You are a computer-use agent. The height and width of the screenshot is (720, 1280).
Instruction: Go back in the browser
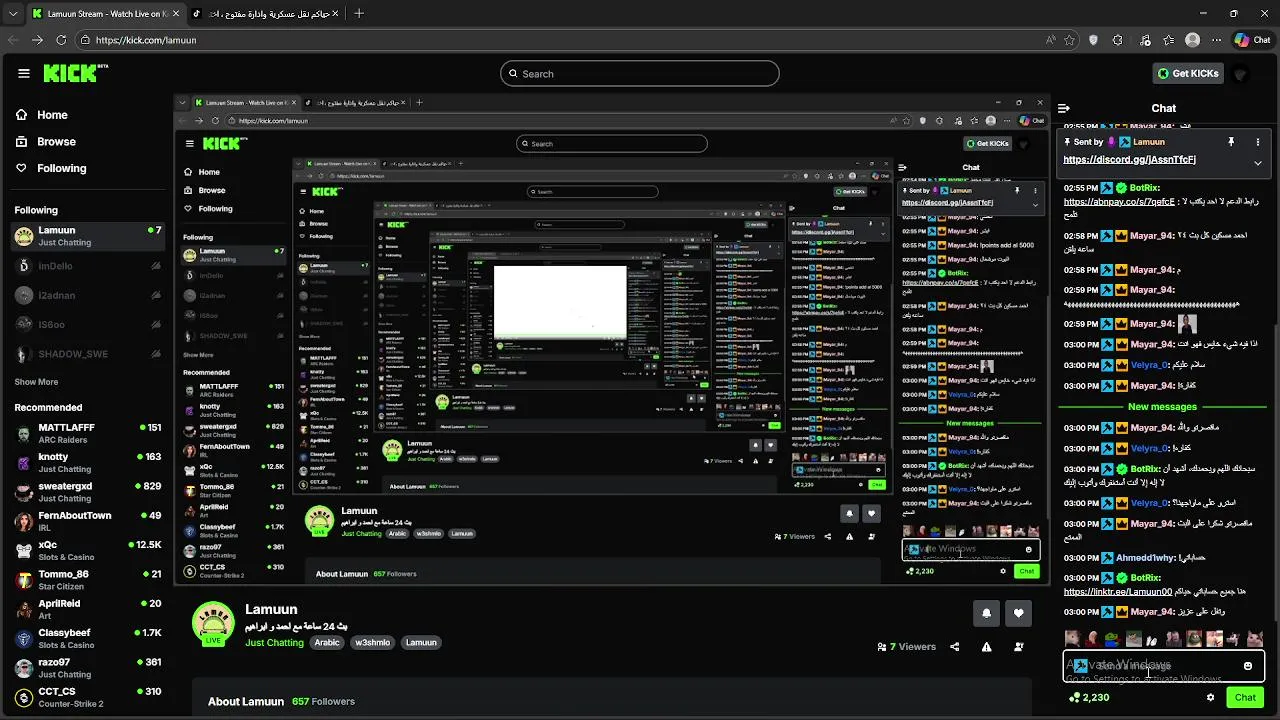(x=14, y=40)
